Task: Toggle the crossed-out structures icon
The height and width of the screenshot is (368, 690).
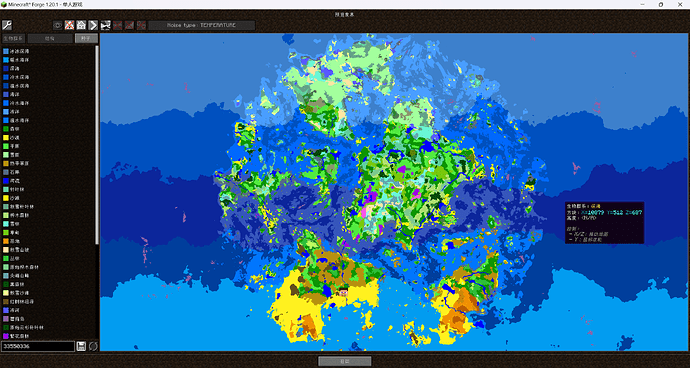Action: [x=70, y=25]
